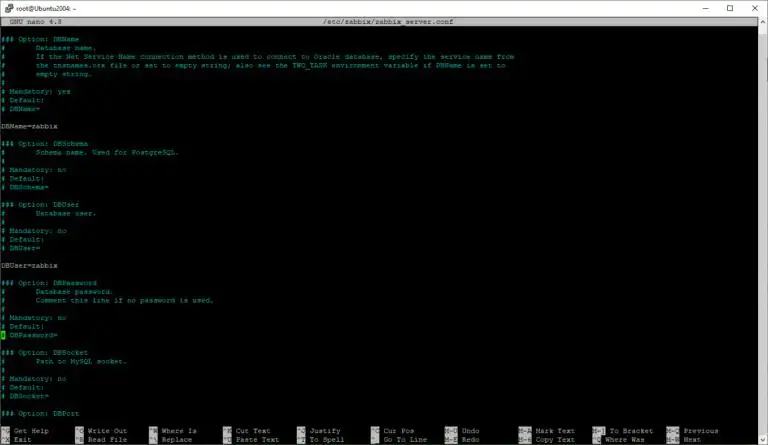This screenshot has width=768, height=445.
Task: Click the DBName=zabbix configuration line
Action: click(29, 126)
